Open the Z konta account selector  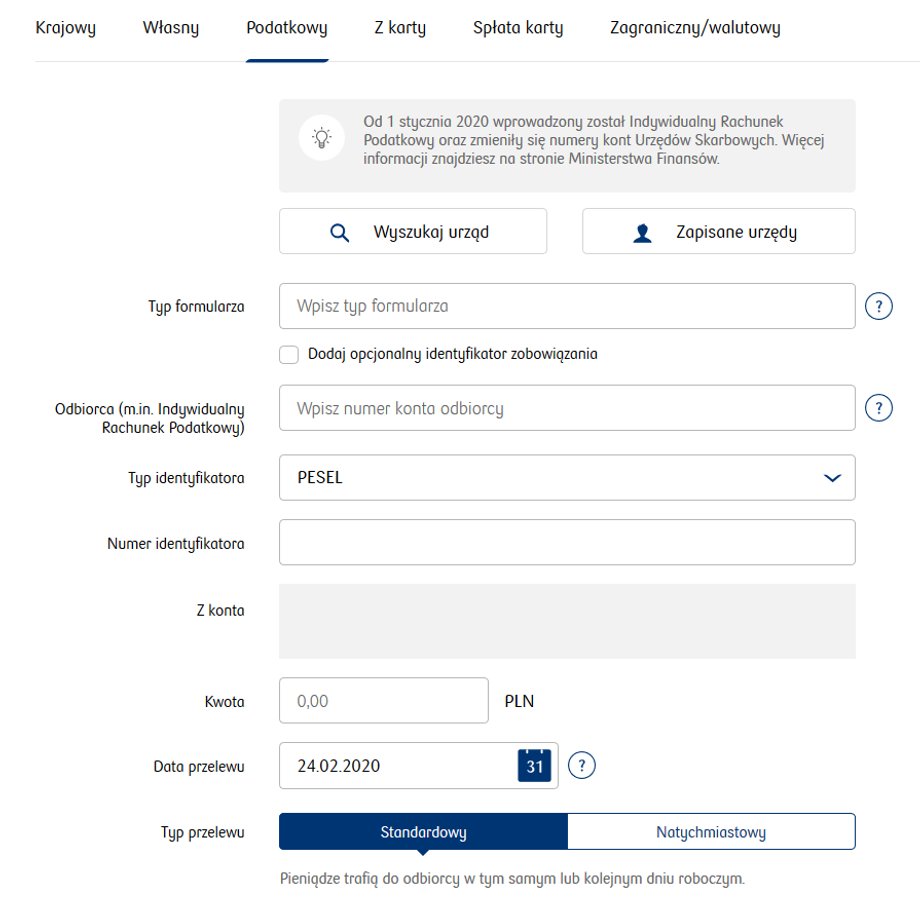coord(567,621)
